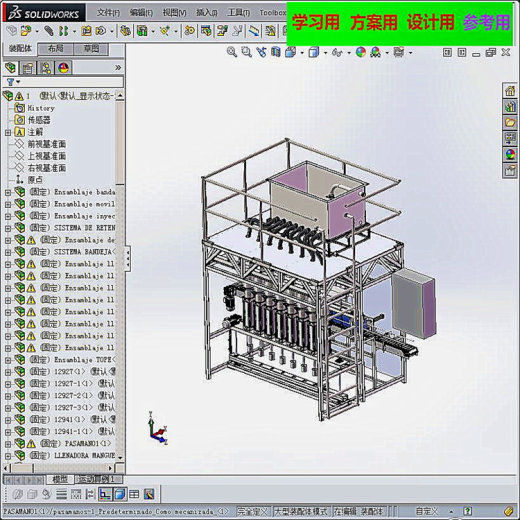Switch to the 草图 sketch tab

tap(91, 49)
